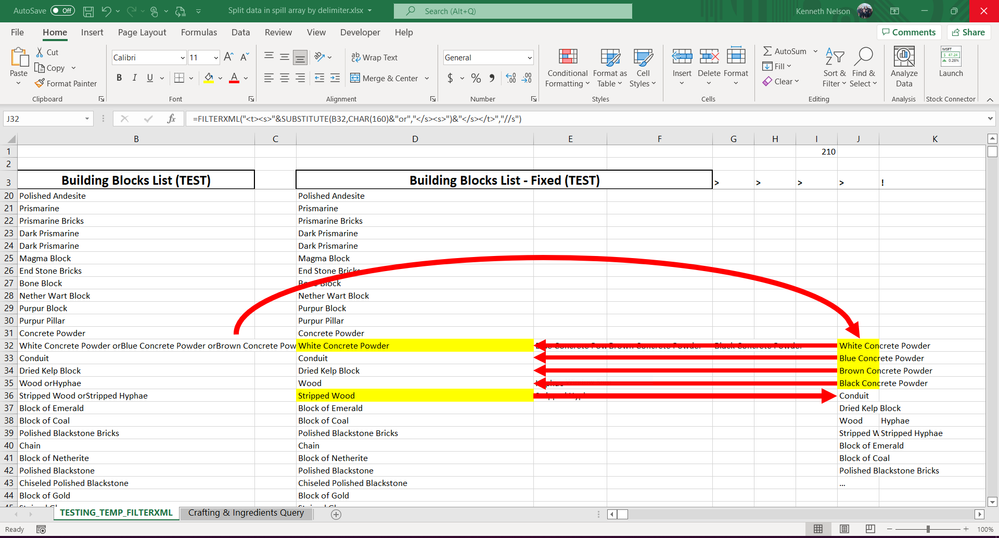Click Increase Font Size icon
Screen dimensions: 999x538
click(229, 57)
